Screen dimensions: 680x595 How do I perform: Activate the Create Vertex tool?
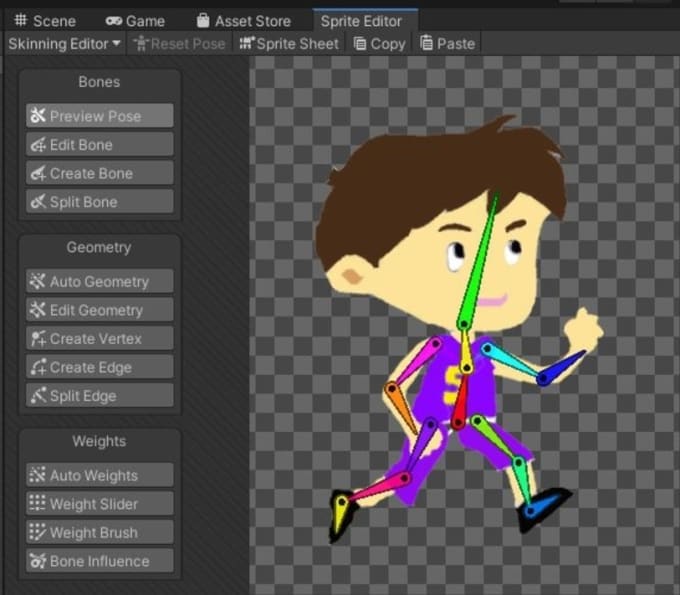pyautogui.click(x=100, y=338)
